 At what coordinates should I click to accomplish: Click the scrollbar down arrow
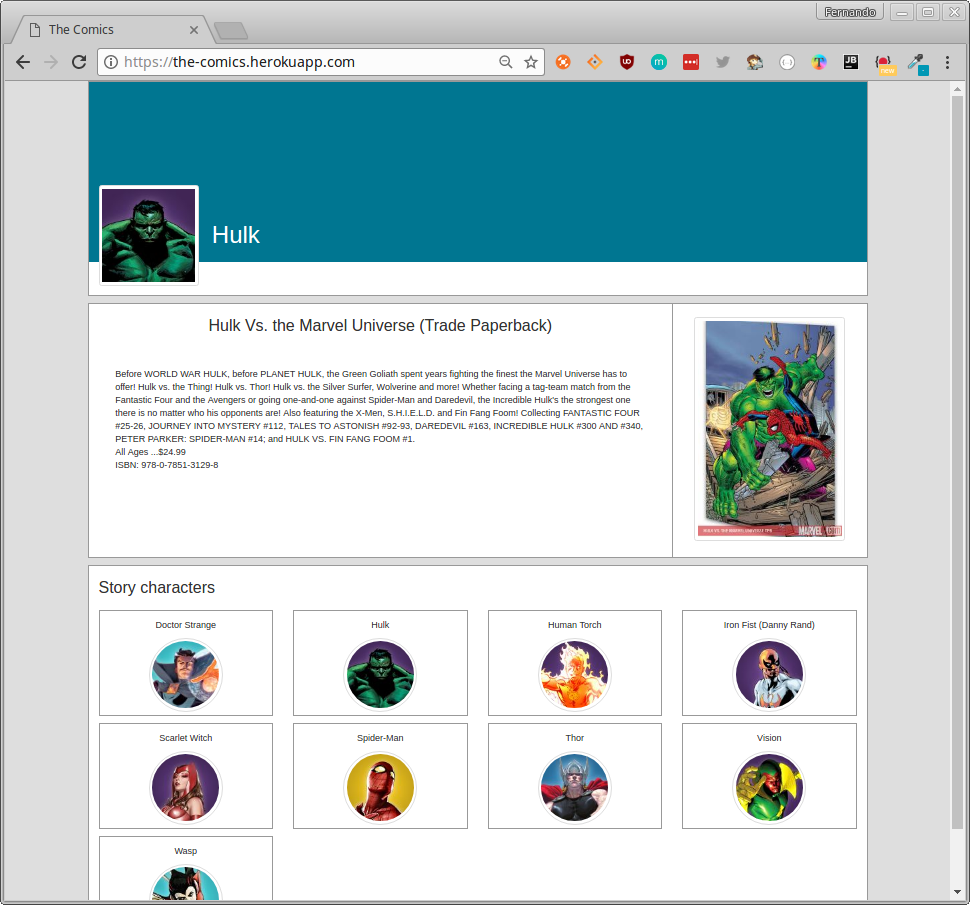point(957,892)
